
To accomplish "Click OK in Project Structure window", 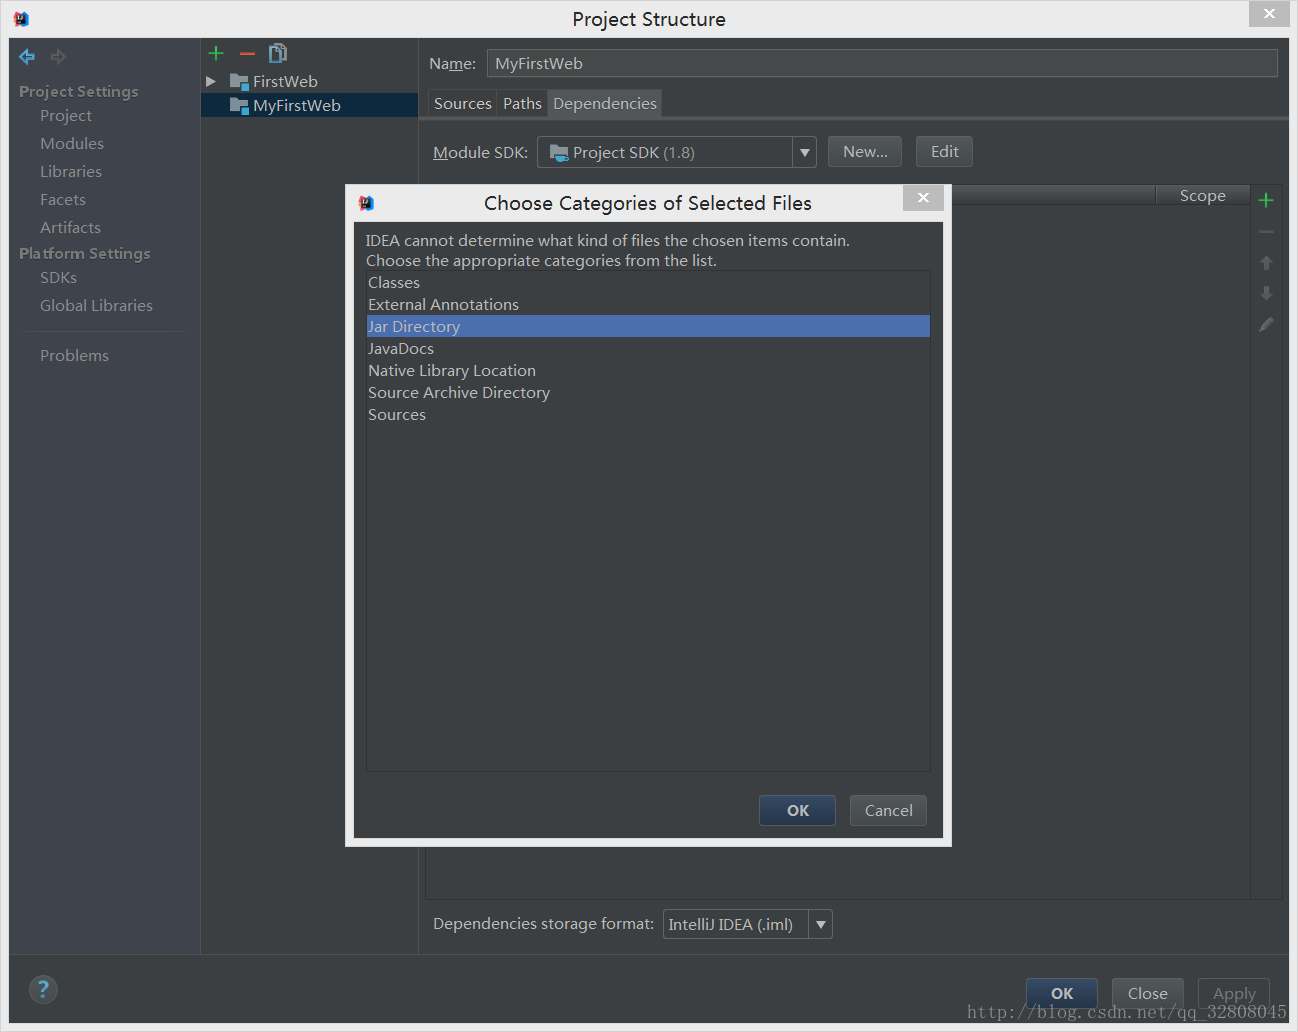I will click(1061, 993).
